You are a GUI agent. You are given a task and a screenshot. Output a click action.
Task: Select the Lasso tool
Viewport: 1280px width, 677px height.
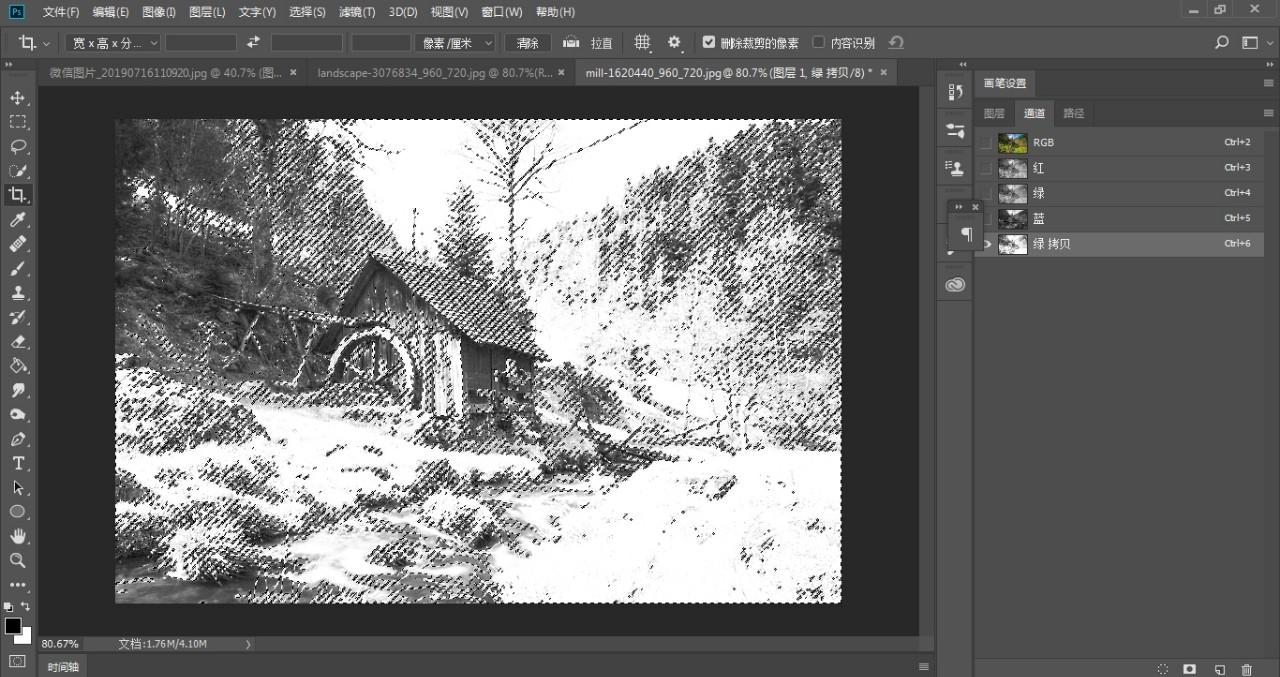click(x=18, y=146)
